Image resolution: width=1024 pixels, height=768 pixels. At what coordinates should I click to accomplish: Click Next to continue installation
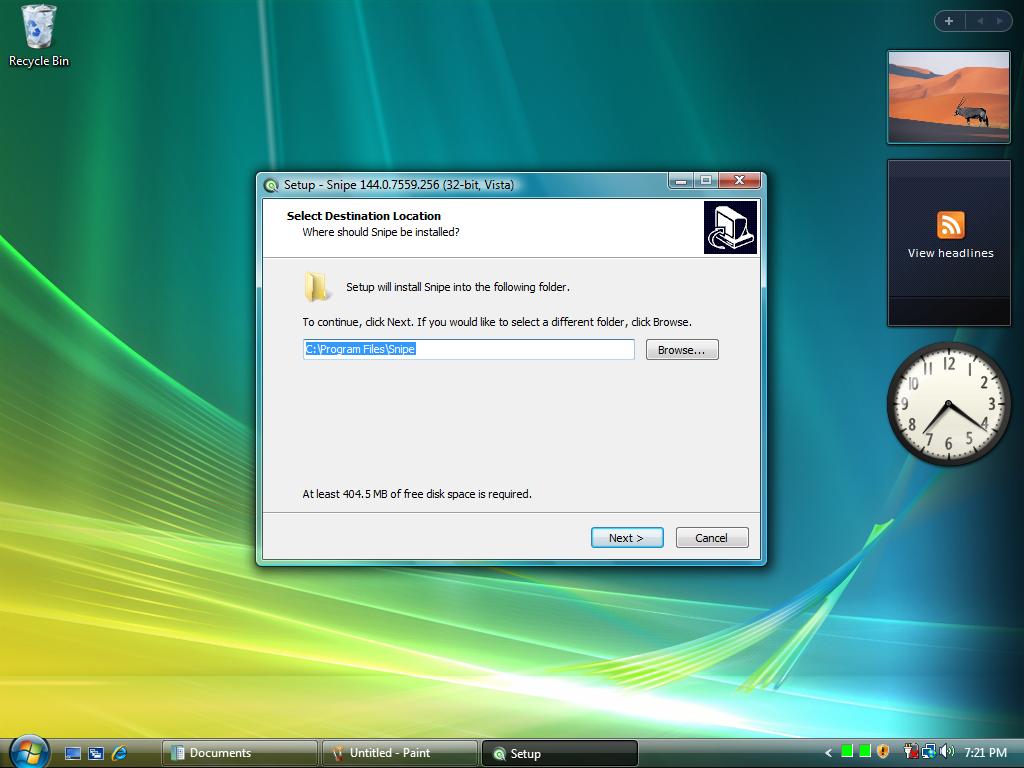(x=627, y=538)
